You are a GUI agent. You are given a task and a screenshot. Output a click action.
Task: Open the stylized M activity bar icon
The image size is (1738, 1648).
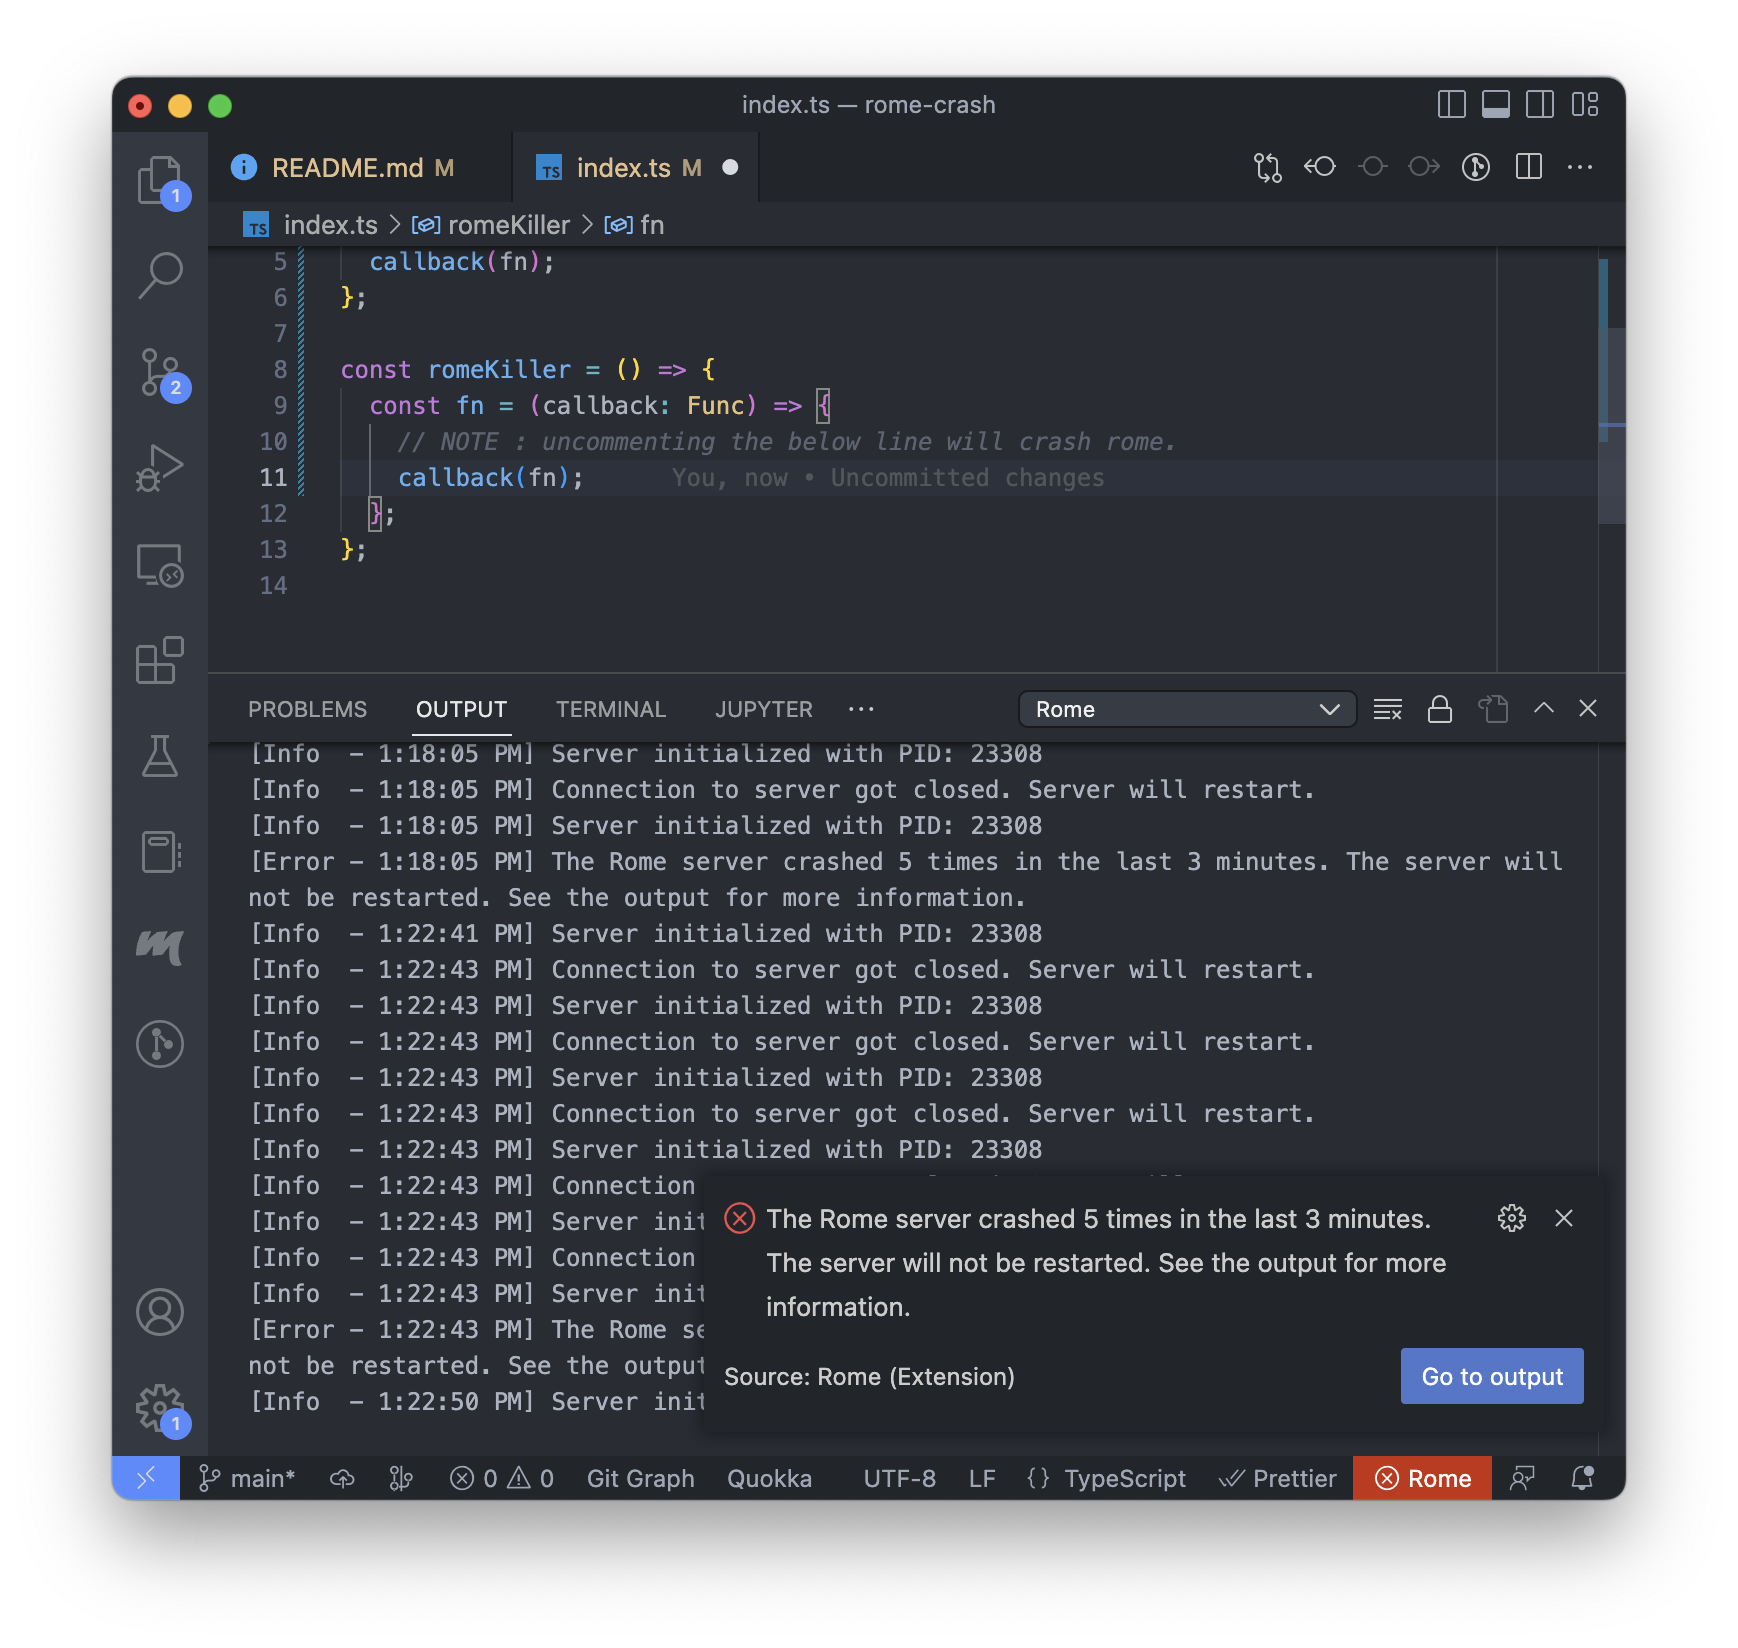[x=160, y=946]
